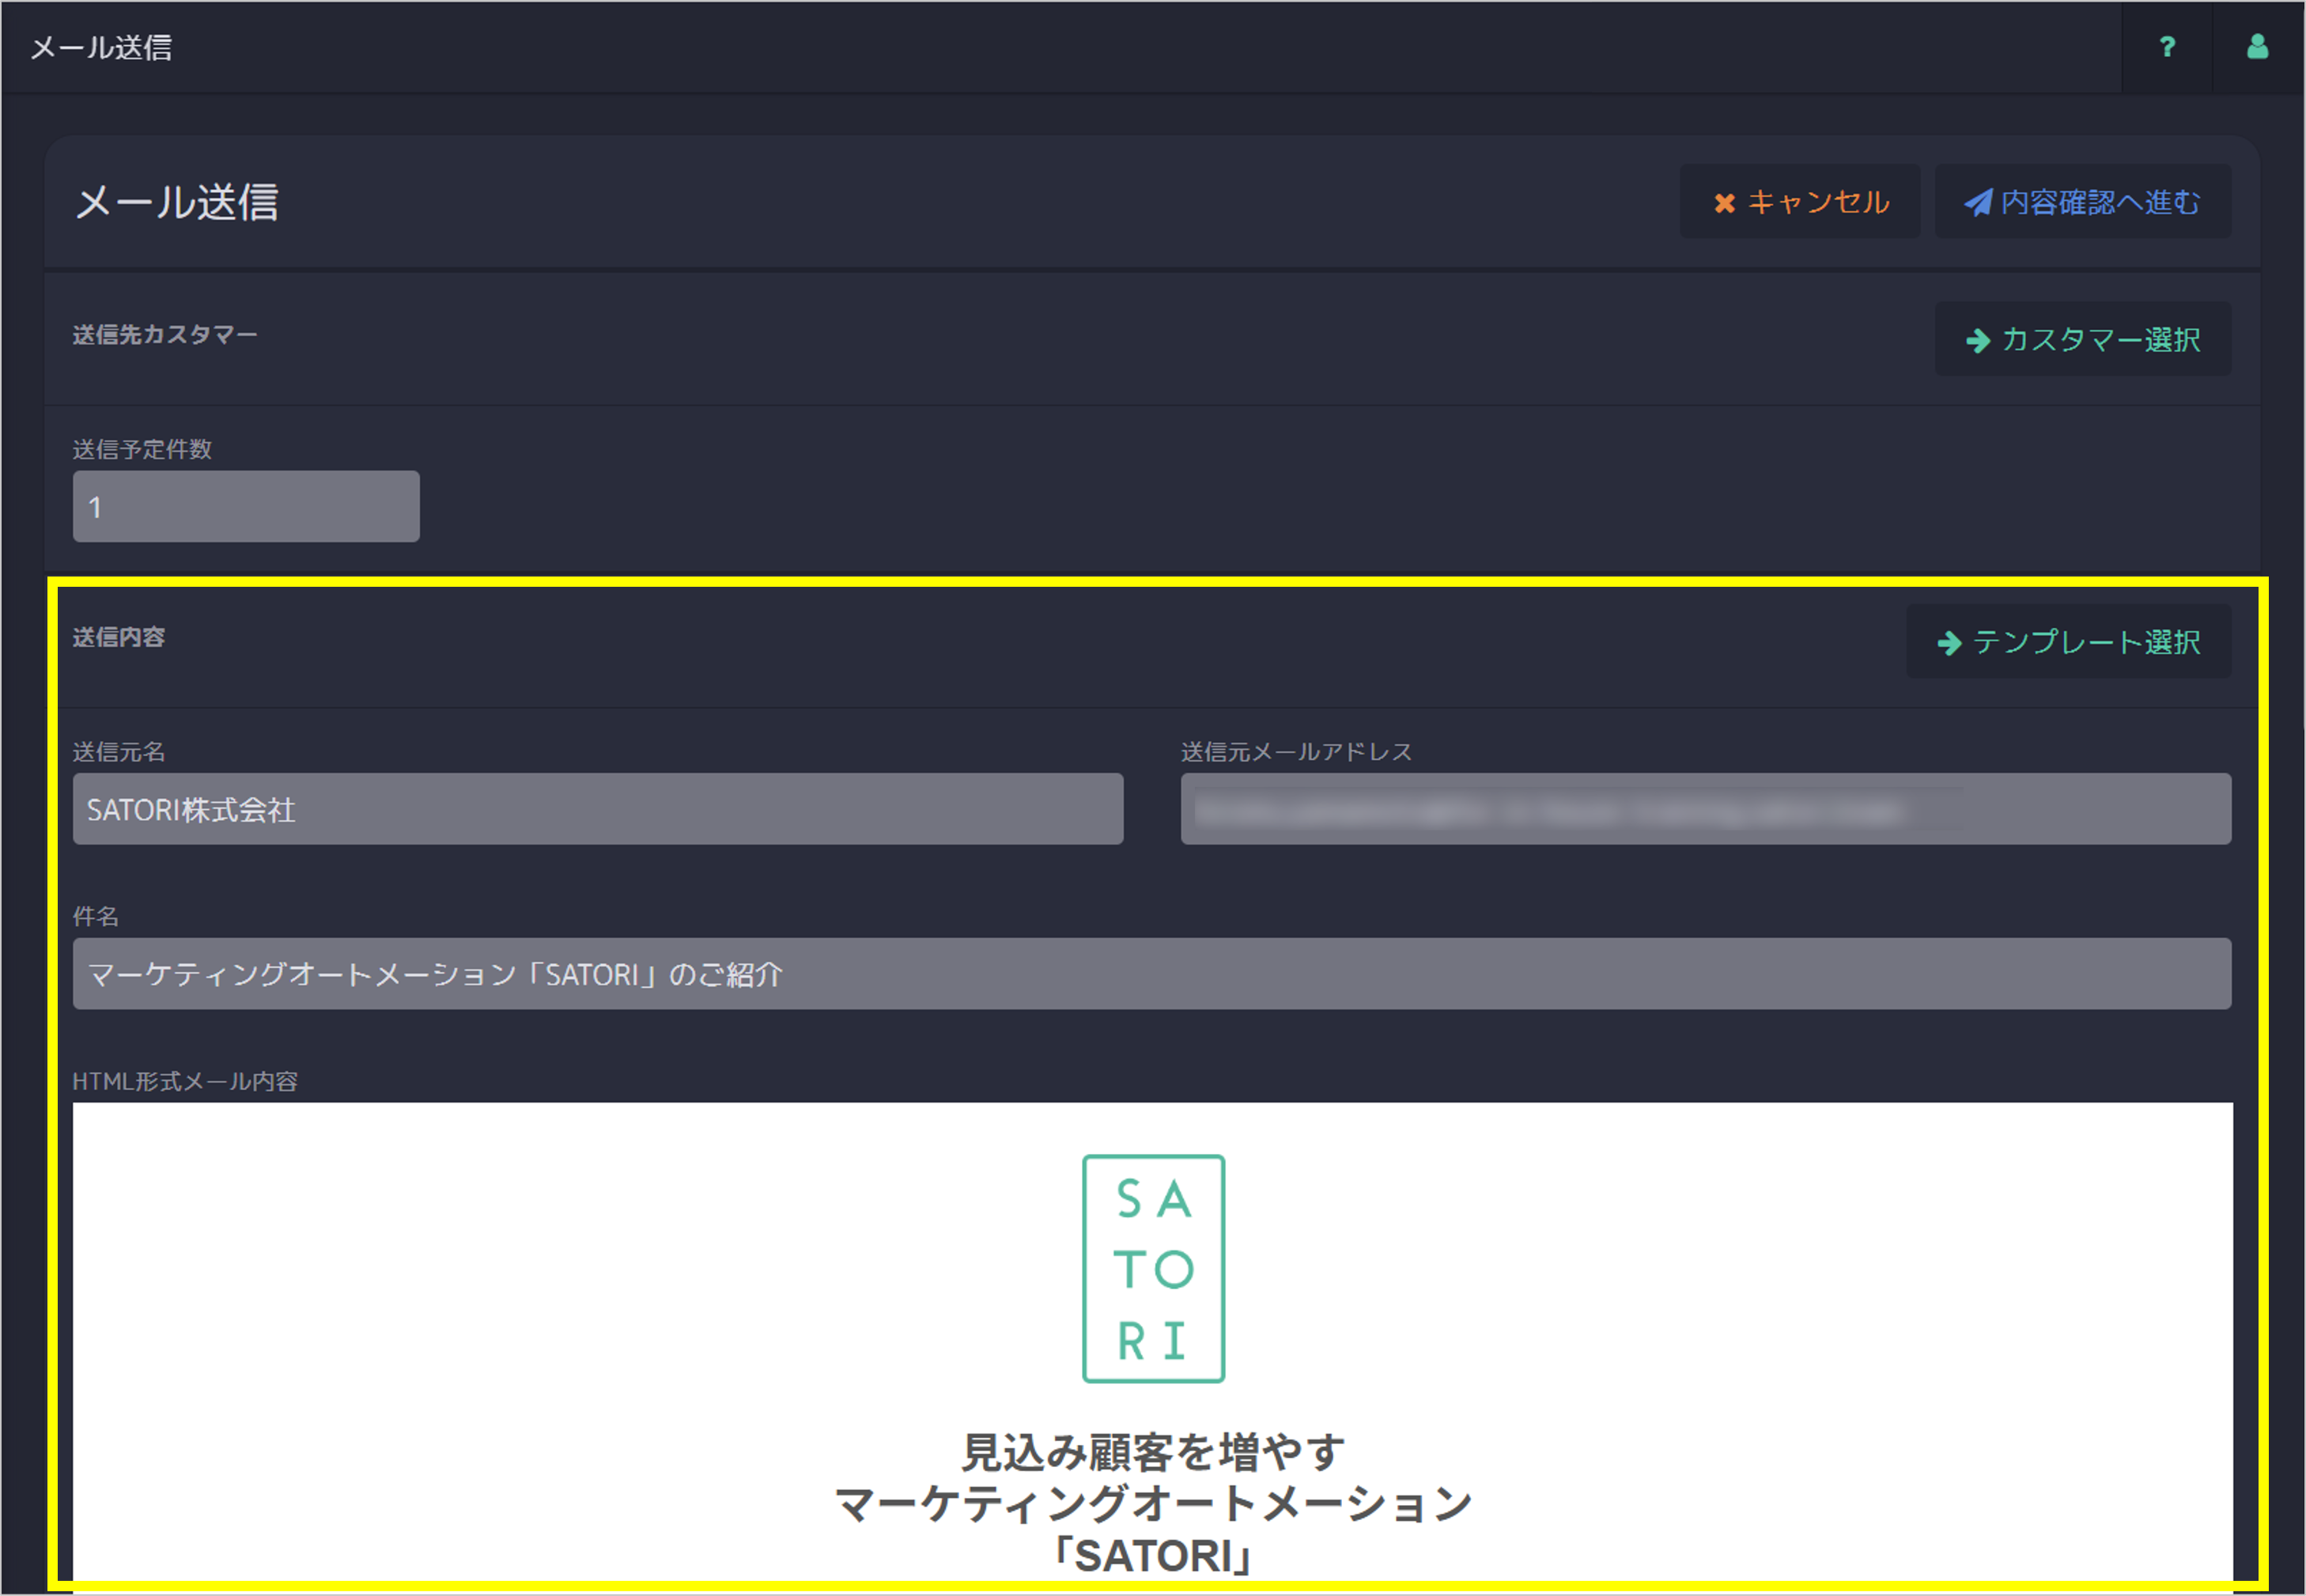Click the green arrow beside カスタマー選択

(x=1977, y=341)
